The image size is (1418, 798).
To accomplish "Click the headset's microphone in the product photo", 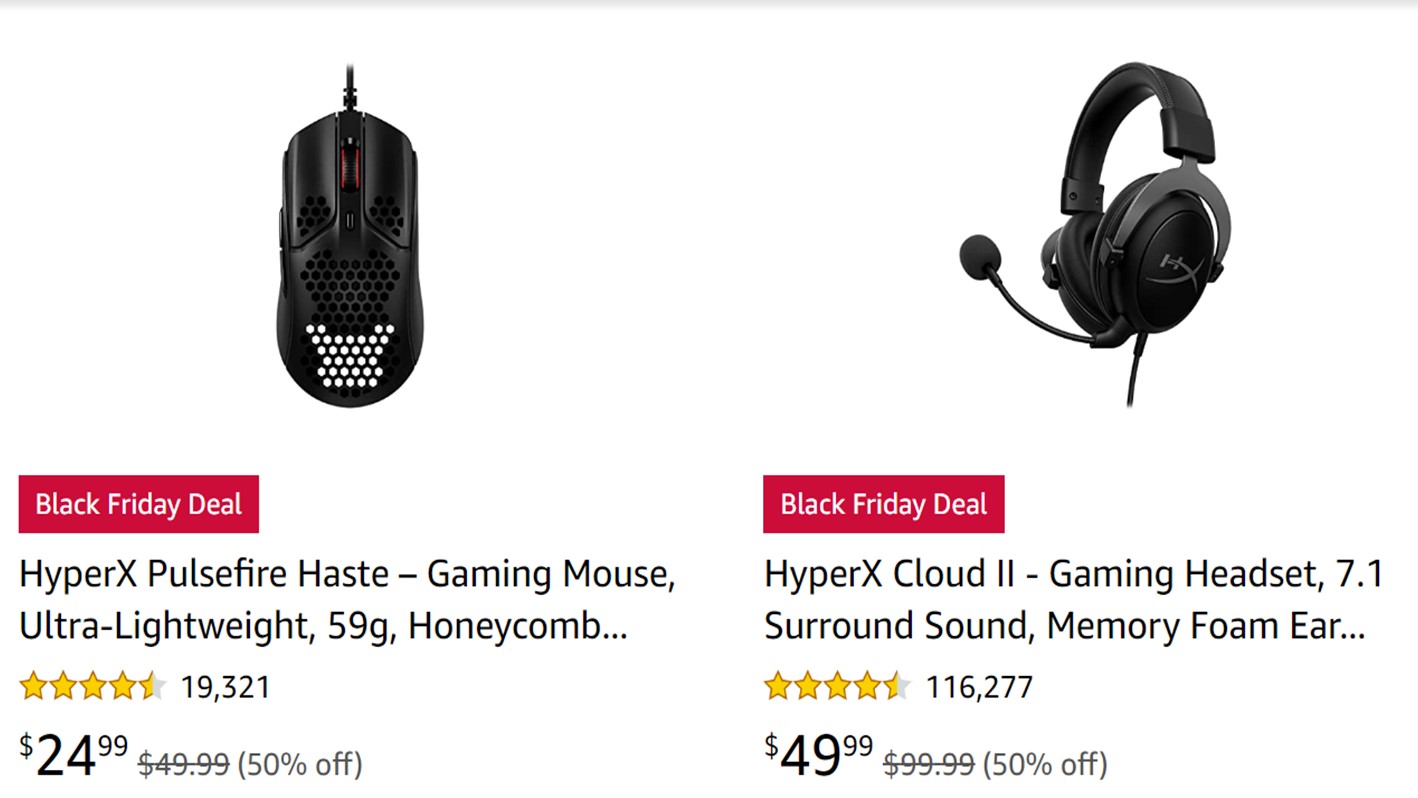I will tap(976, 258).
